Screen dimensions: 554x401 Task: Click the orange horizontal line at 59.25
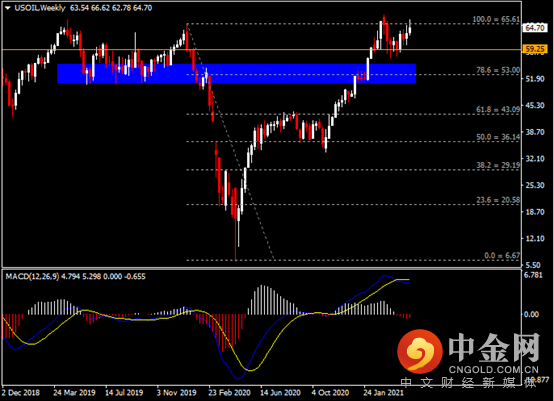(262, 49)
